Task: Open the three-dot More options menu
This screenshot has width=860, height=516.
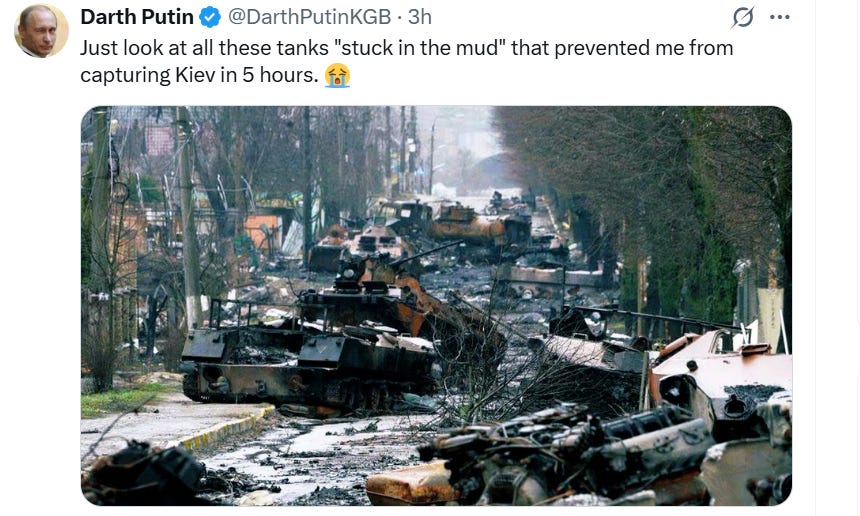Action: (x=779, y=18)
